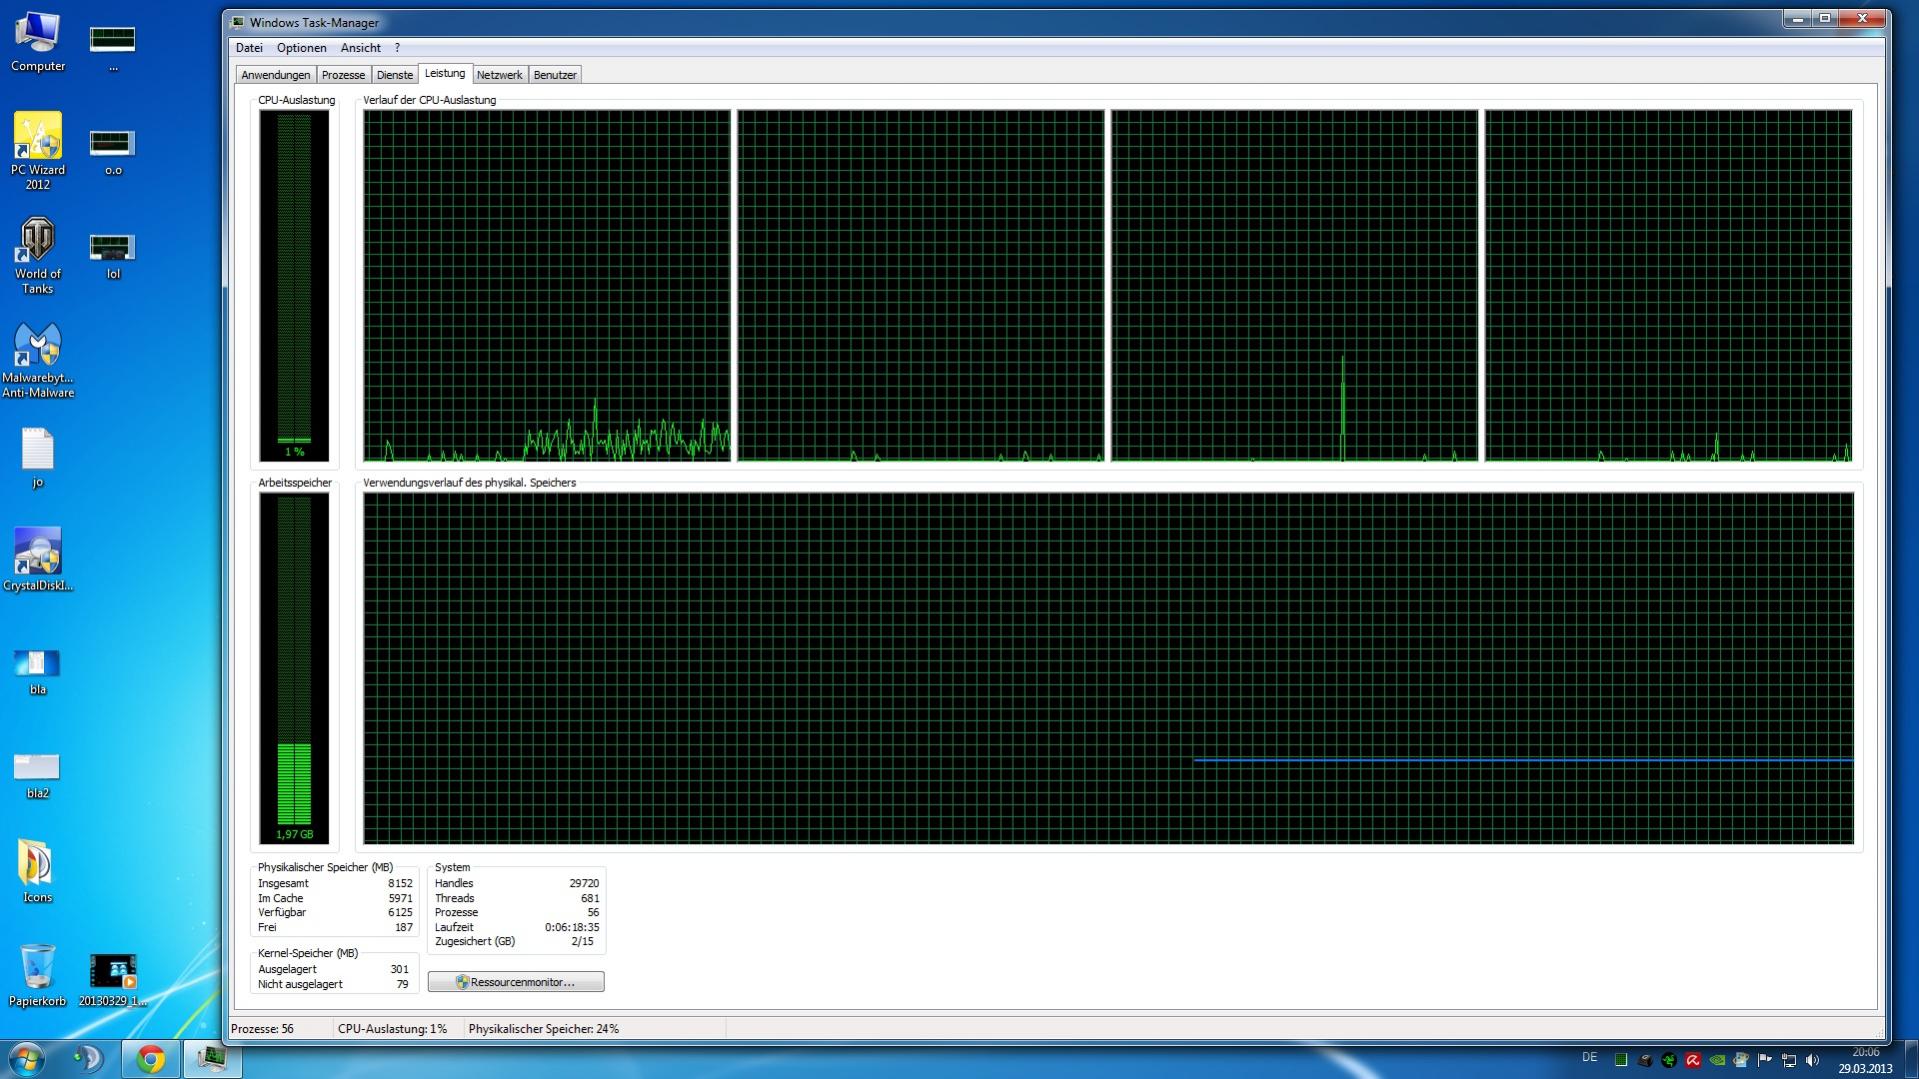Open the Datei menu
The width and height of the screenshot is (1919, 1079).
click(x=249, y=48)
